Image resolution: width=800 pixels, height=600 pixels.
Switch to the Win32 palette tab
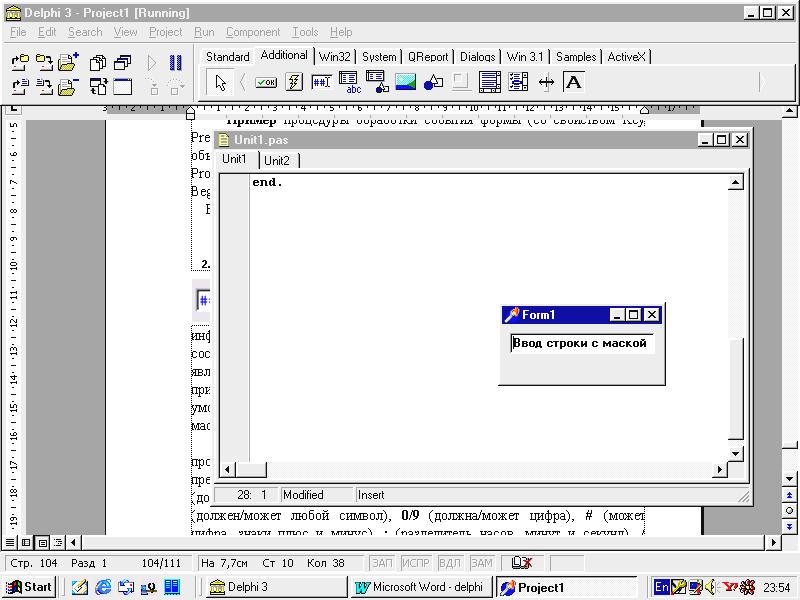(335, 57)
